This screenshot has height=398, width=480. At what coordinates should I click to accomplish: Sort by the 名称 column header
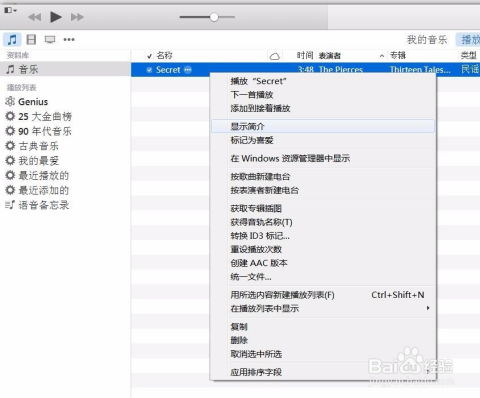pos(165,55)
